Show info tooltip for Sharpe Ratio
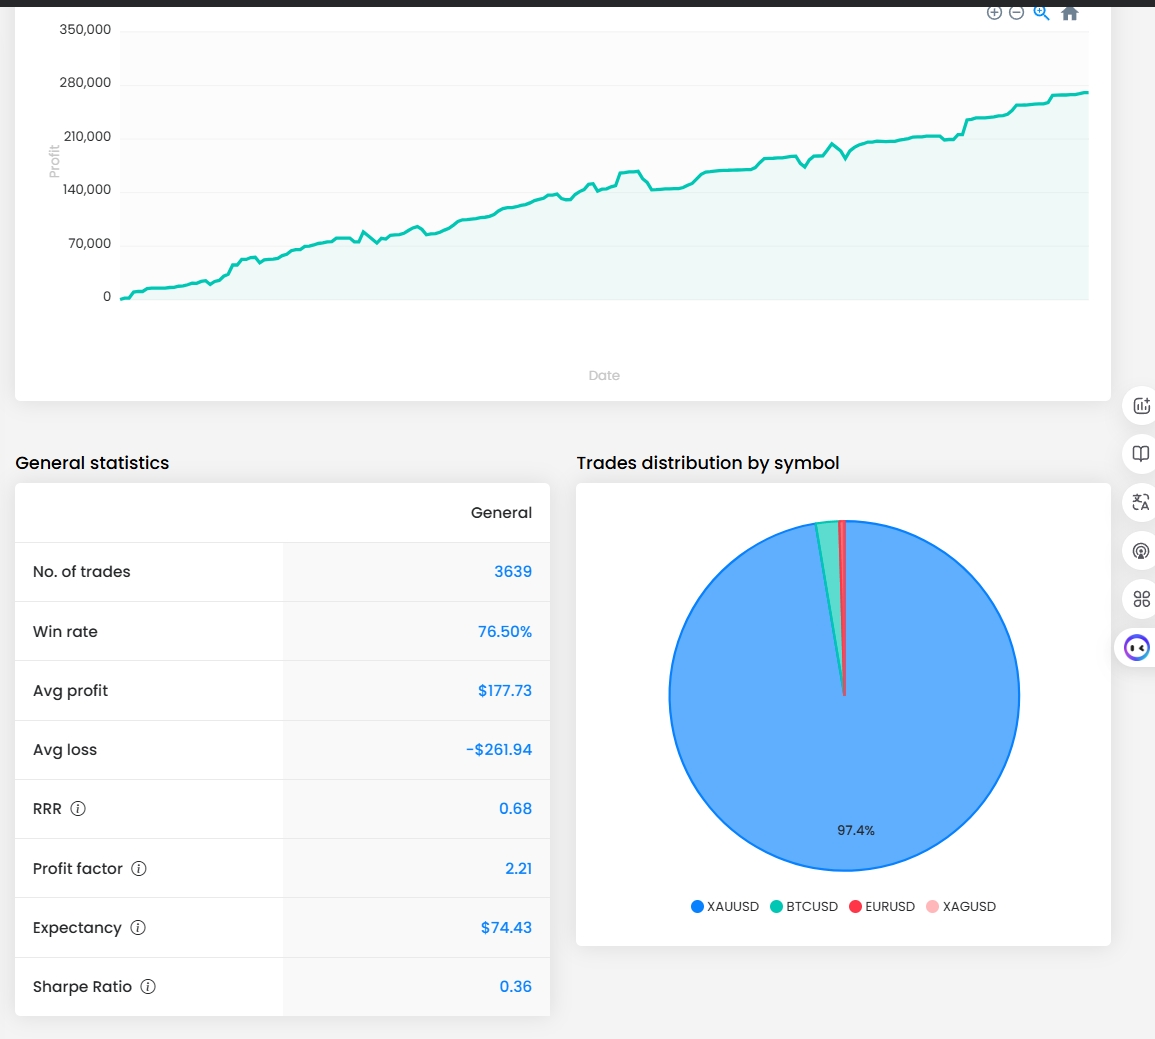Screen dimensions: 1155x1039 click(148, 987)
